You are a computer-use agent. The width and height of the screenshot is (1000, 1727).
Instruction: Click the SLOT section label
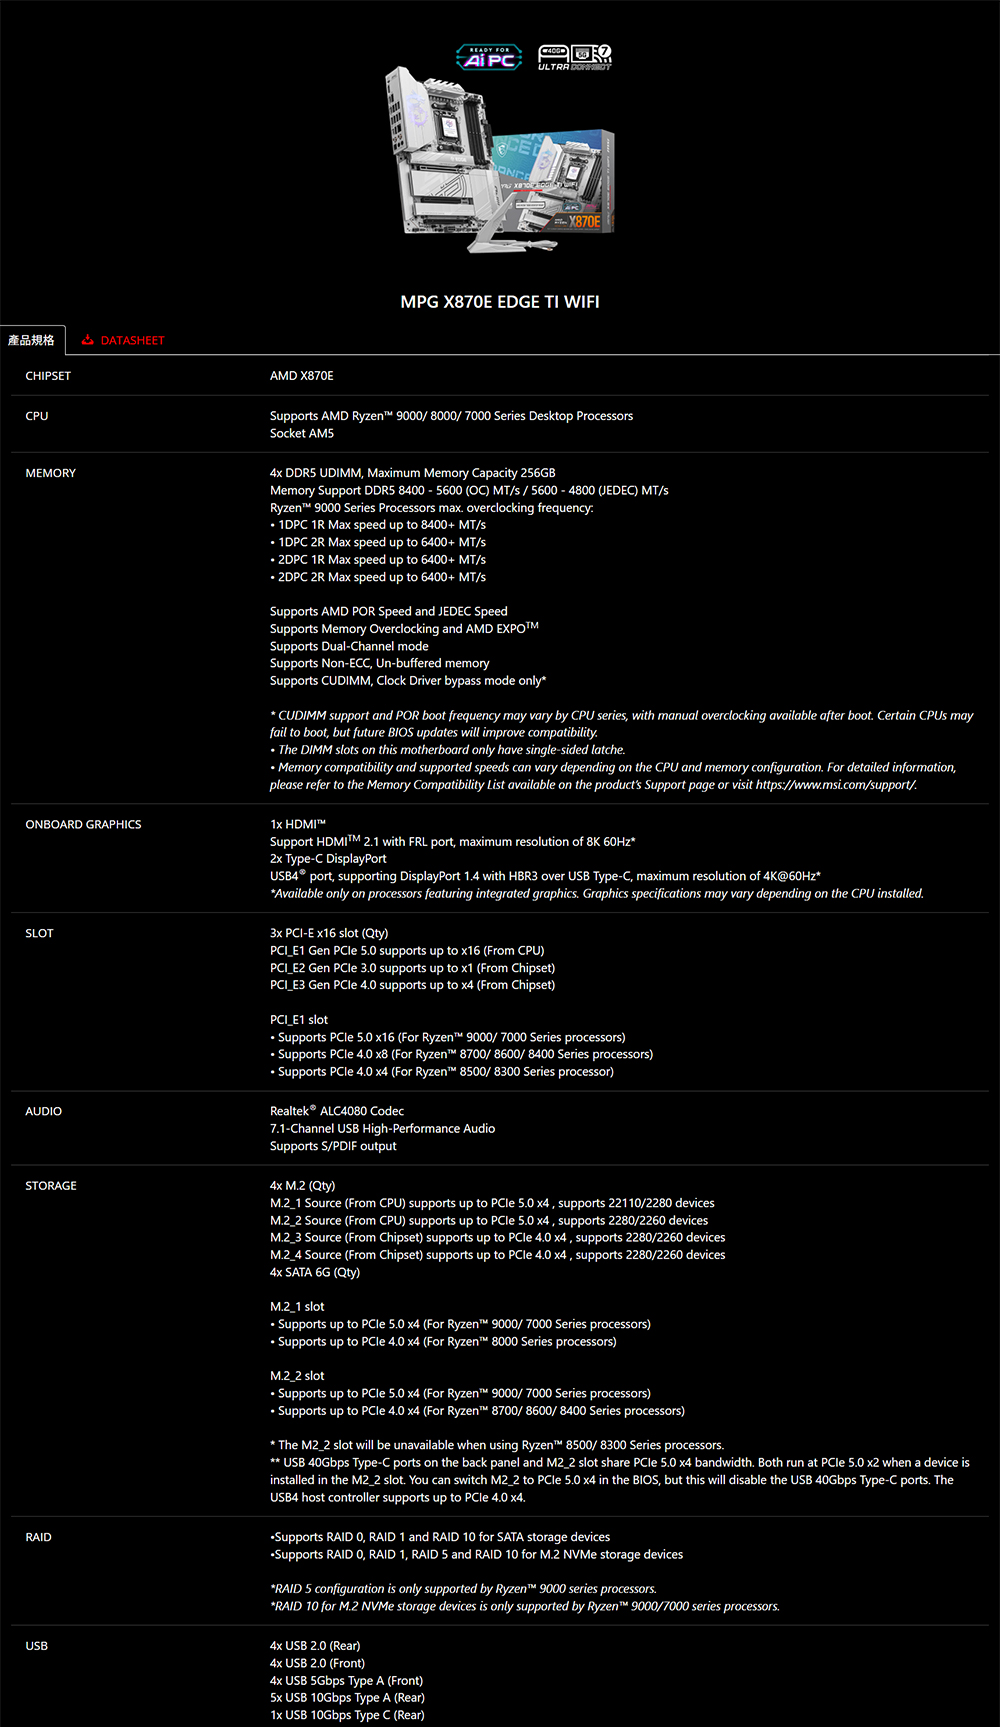[40, 933]
